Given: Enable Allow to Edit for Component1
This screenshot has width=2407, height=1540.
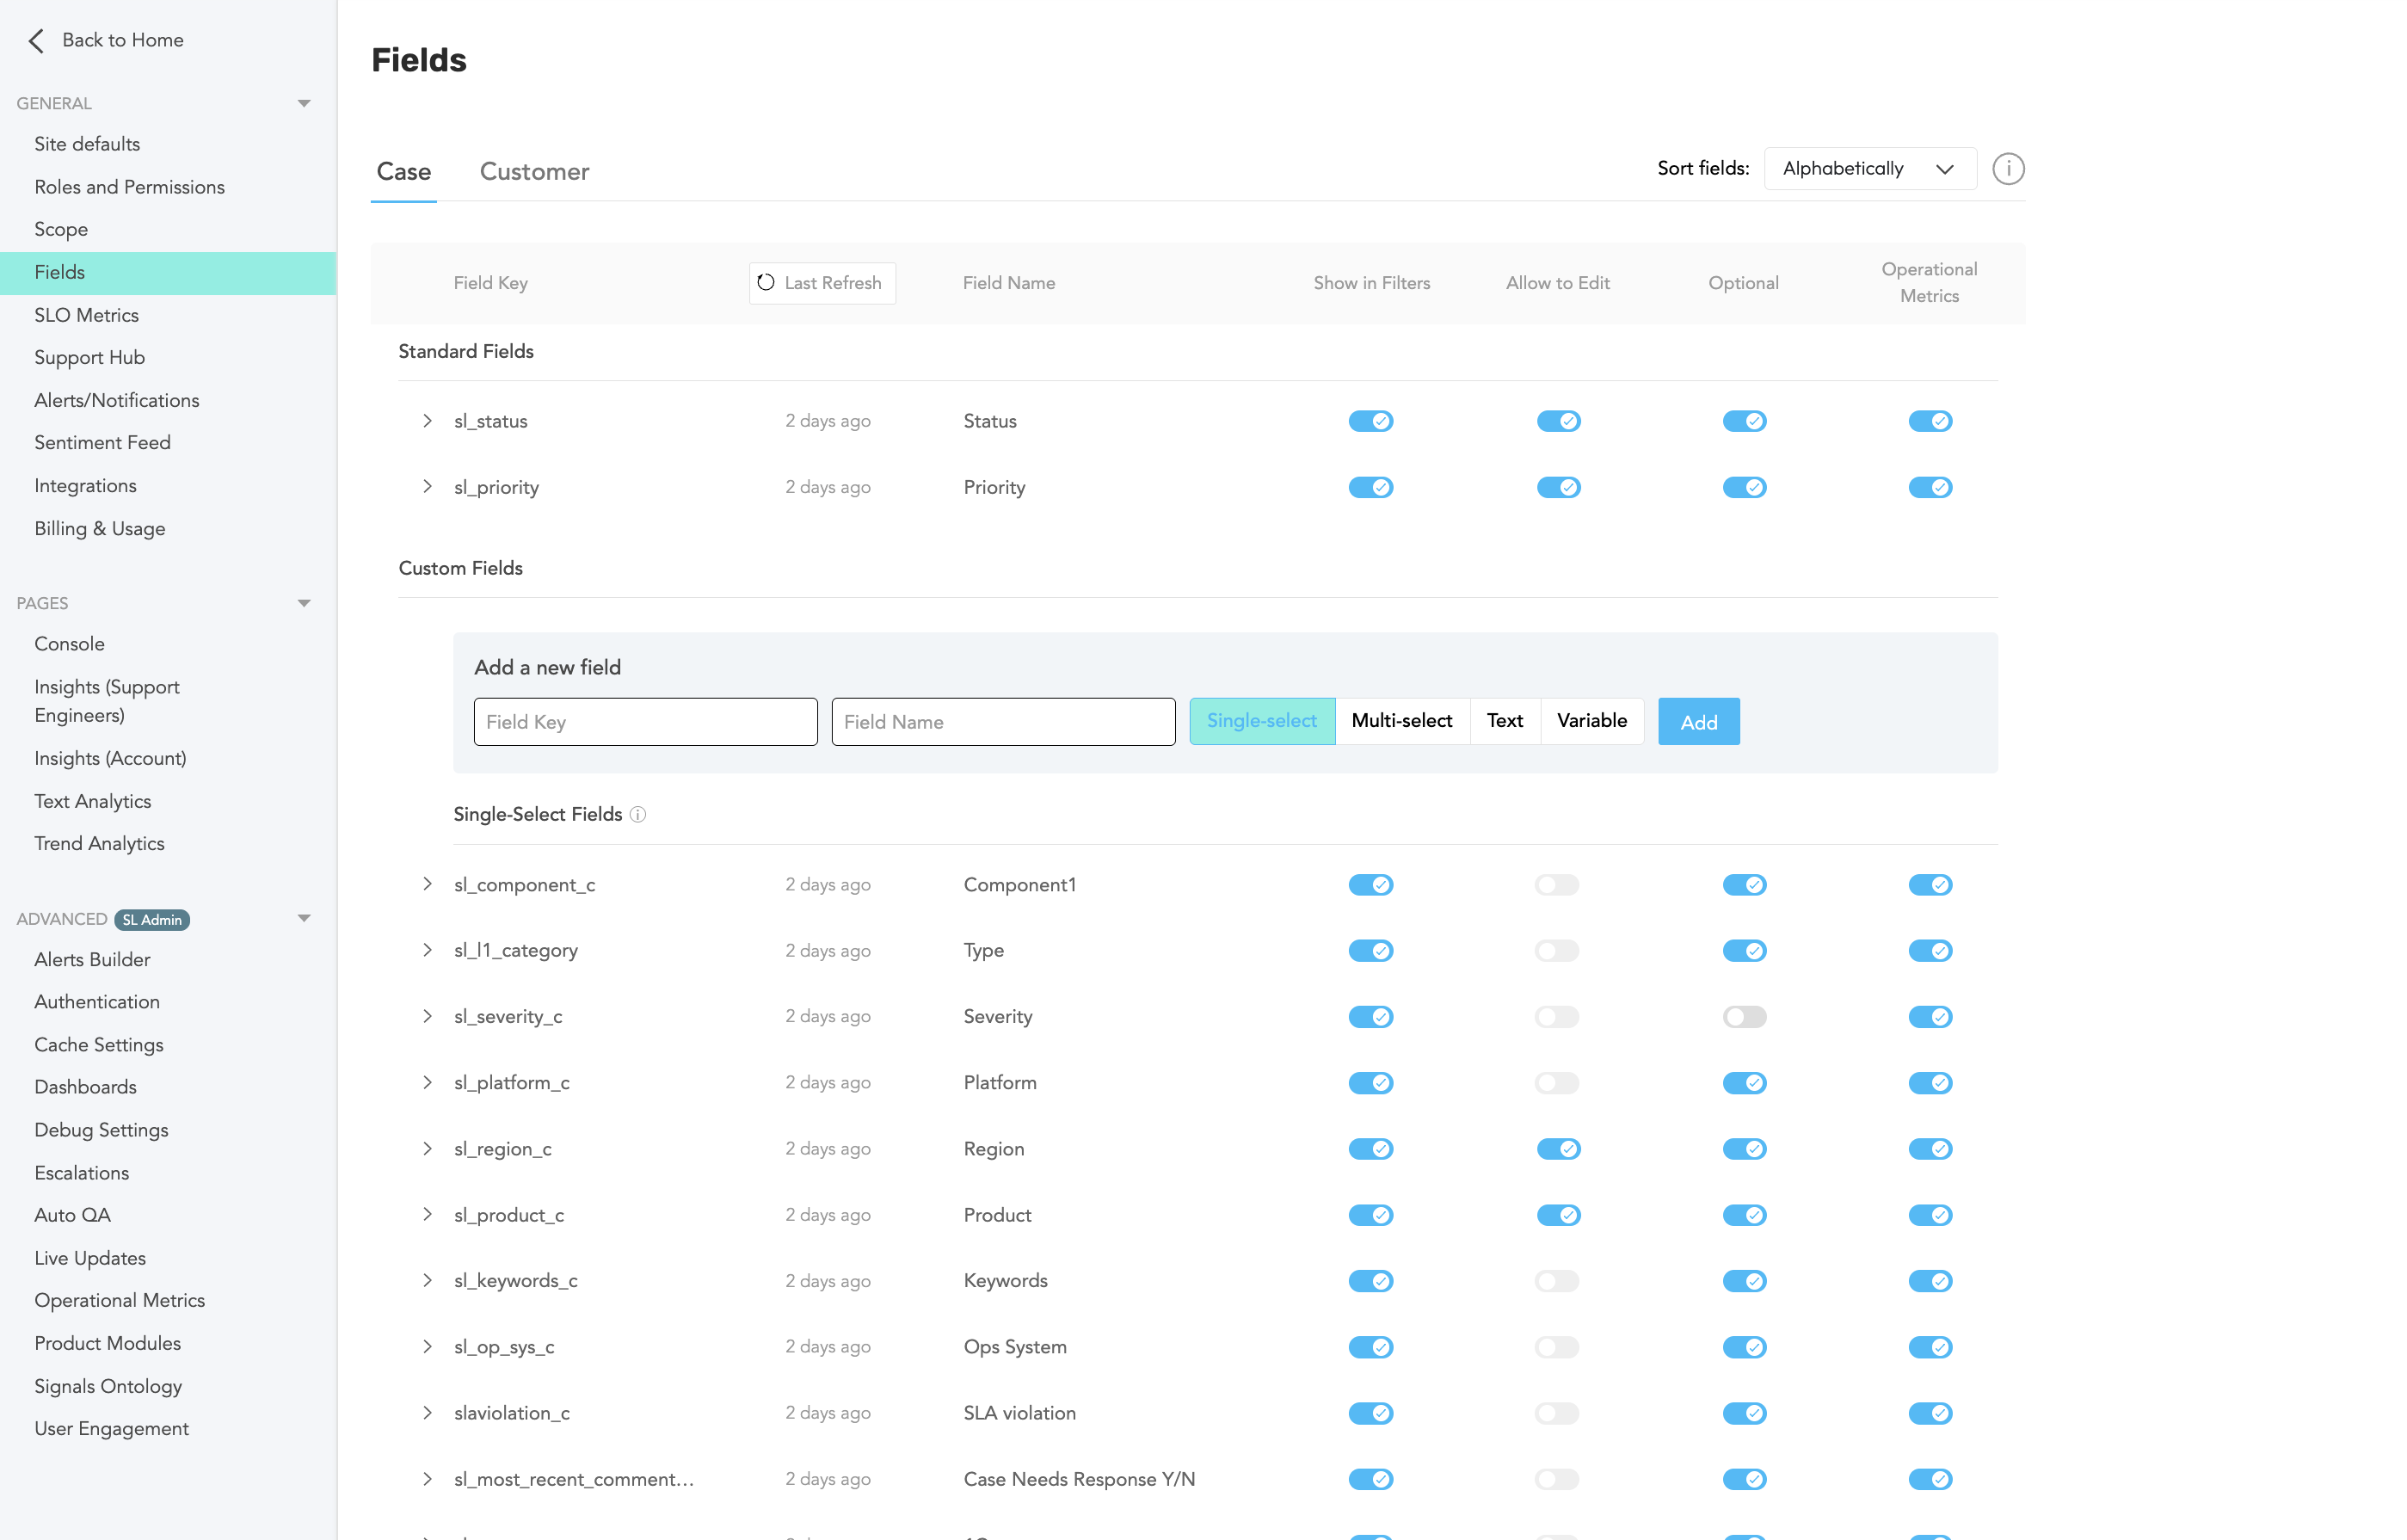Looking at the screenshot, I should click(1557, 885).
